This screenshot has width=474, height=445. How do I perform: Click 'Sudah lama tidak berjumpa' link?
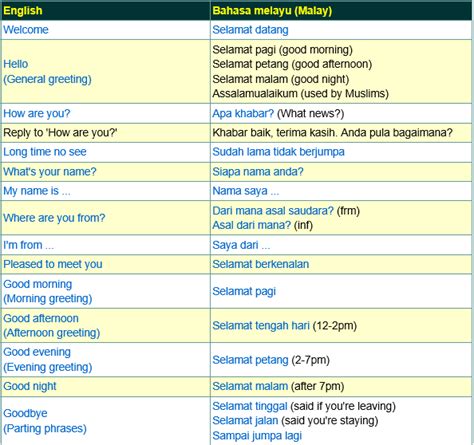click(x=278, y=152)
